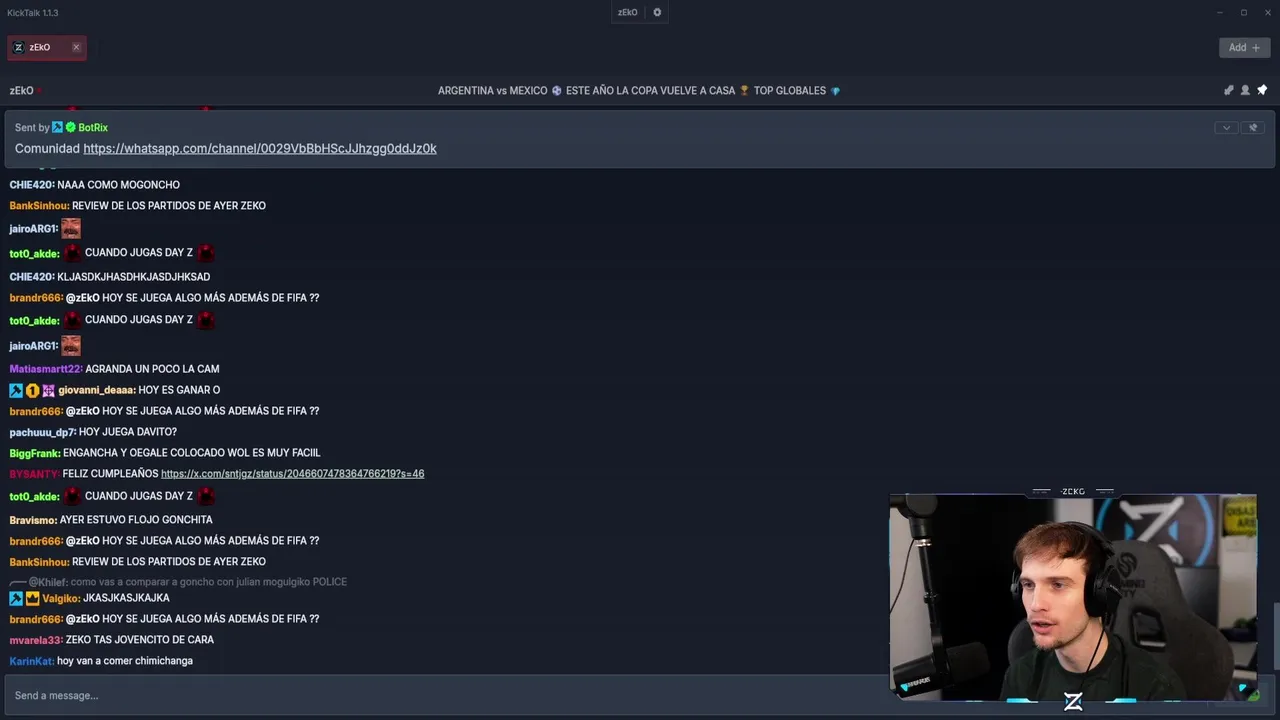Click diamond emoji after TOP GLOBALES
The image size is (1280, 720).
click(835, 90)
